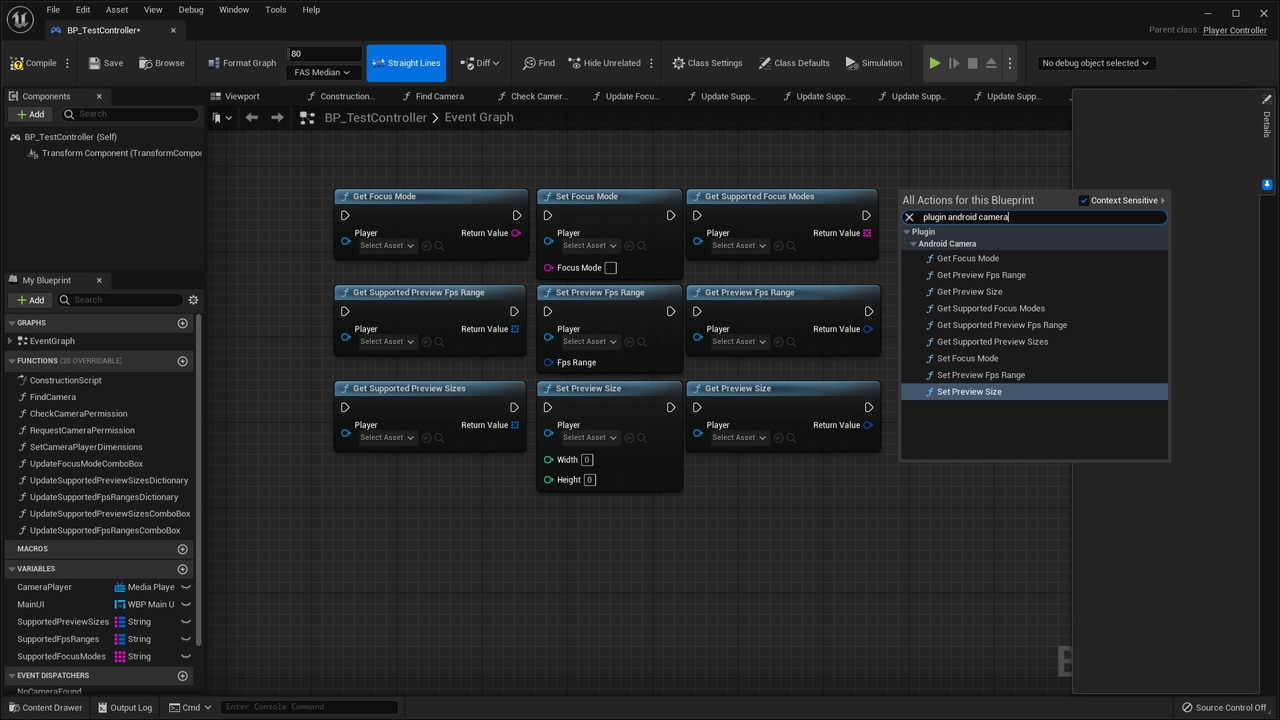Image resolution: width=1280 pixels, height=720 pixels.
Task: Save the blueprint asset
Action: point(106,63)
